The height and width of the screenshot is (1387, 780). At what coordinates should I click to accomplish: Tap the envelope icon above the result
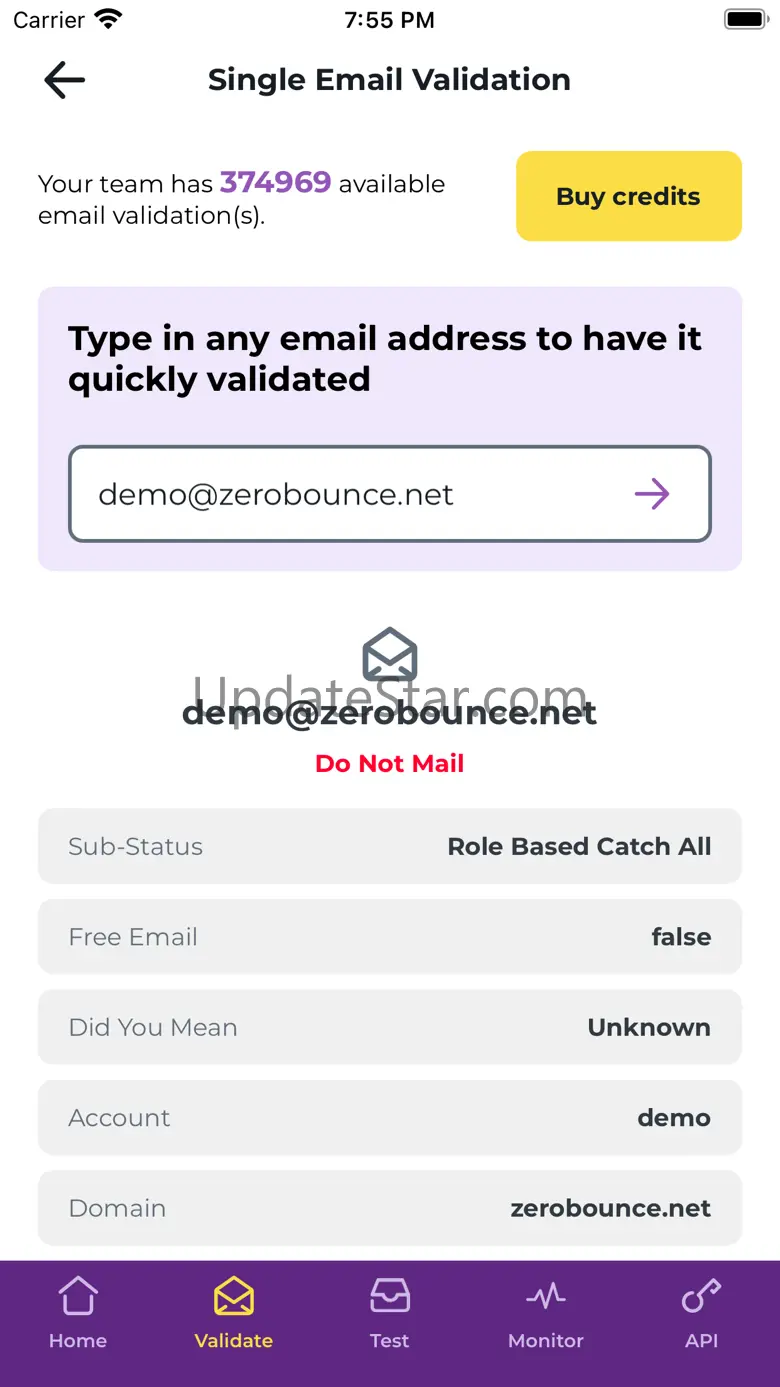point(389,654)
